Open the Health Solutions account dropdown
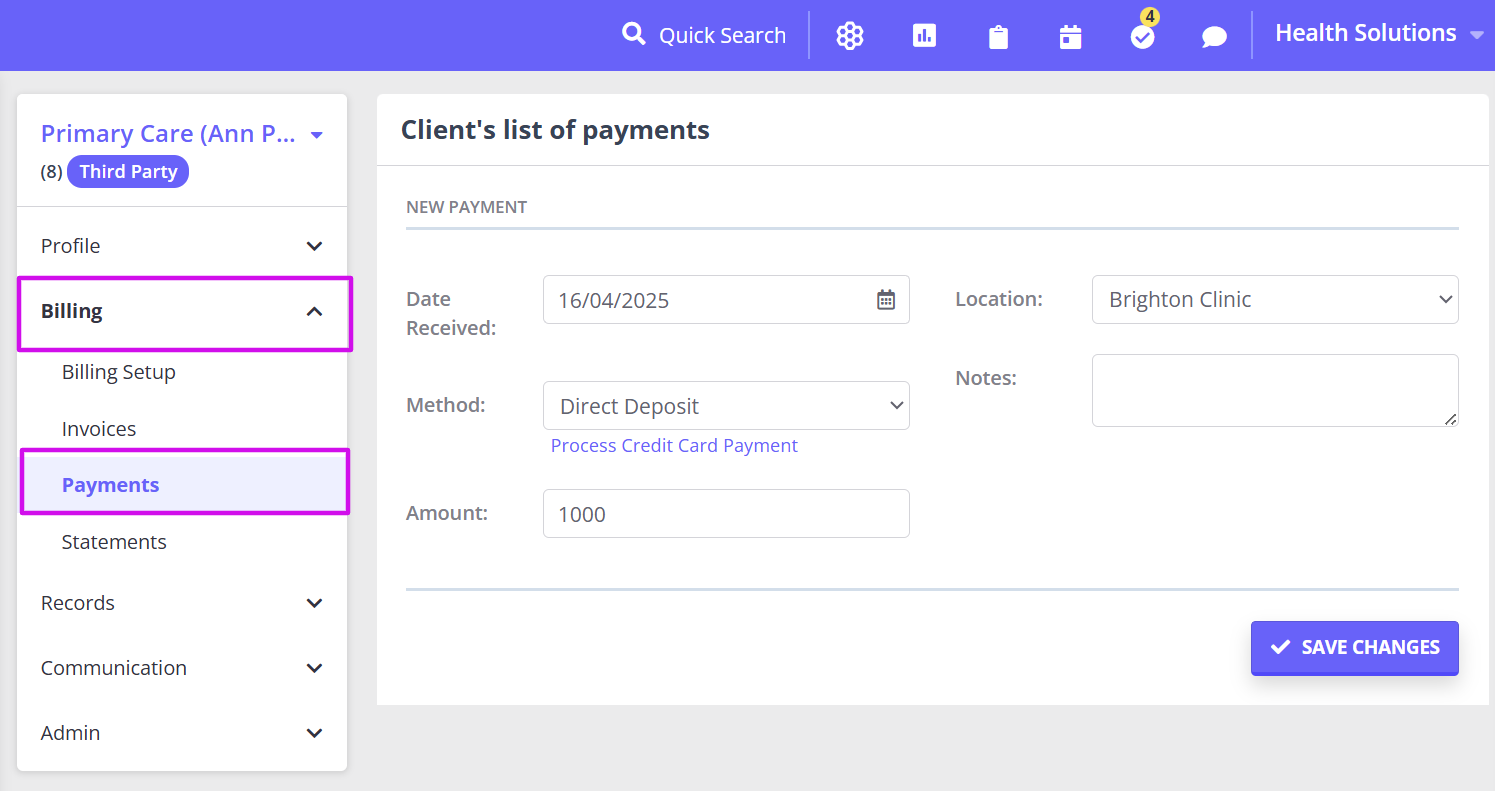The image size is (1495, 791). pyautogui.click(x=1379, y=33)
